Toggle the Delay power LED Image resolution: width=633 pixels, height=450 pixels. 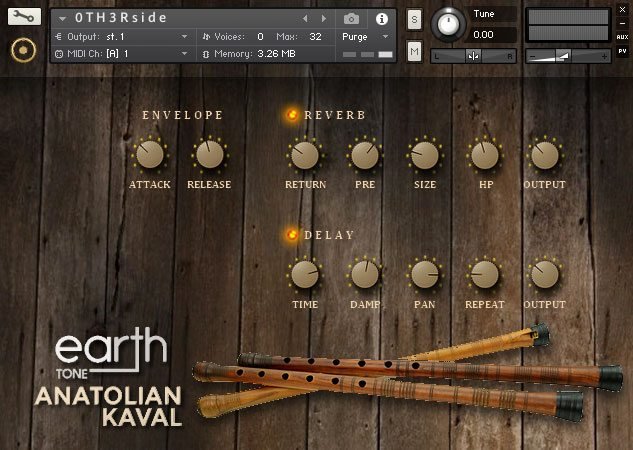(293, 235)
